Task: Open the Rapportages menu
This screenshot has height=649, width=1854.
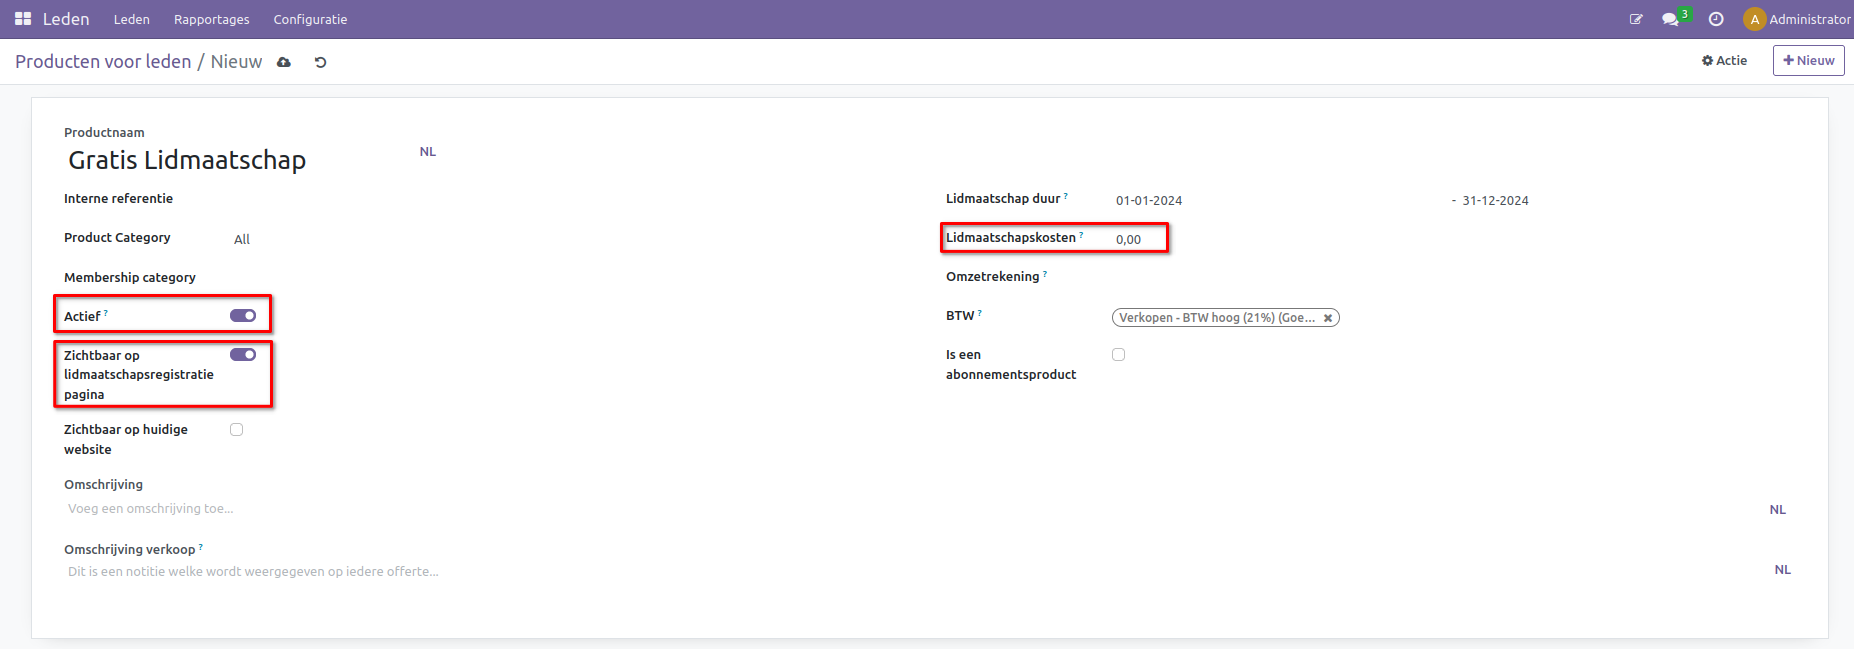Action: click(x=211, y=19)
